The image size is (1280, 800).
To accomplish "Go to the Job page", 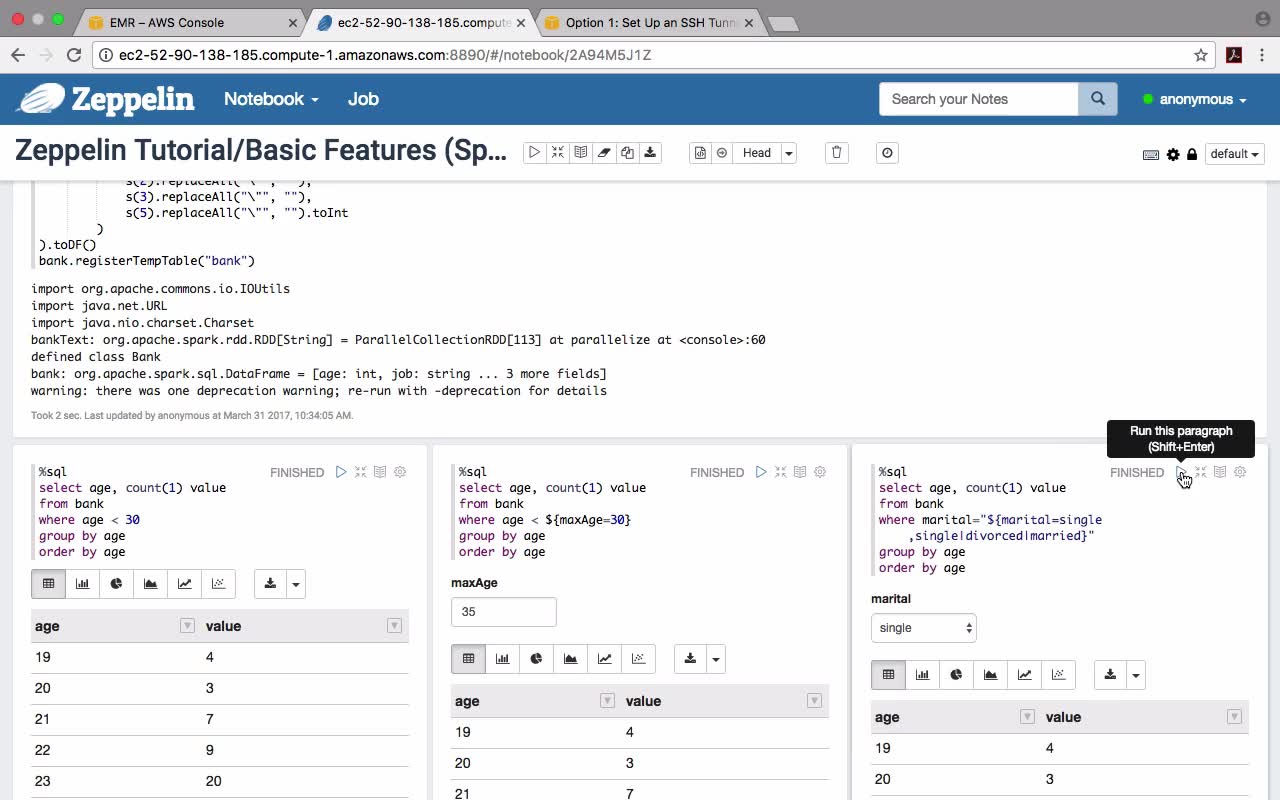I will tap(363, 99).
